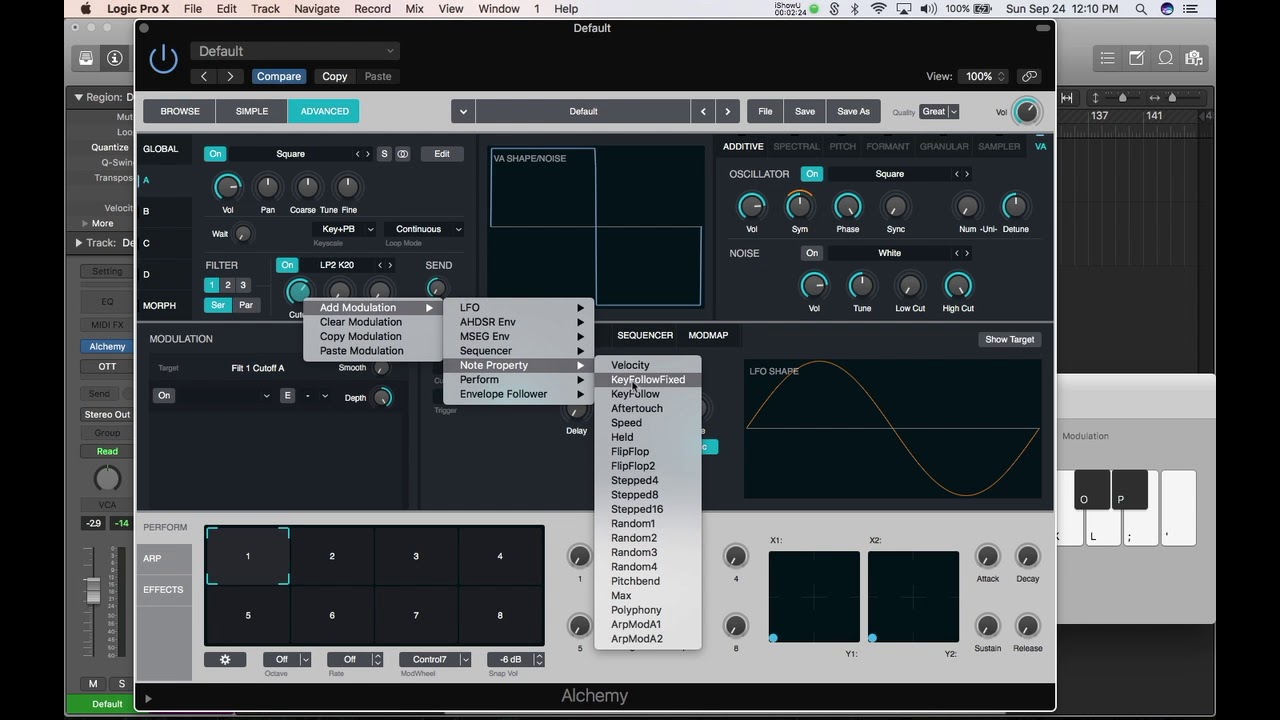The image size is (1280, 720).
Task: Open the Octave Off dropdown
Action: click(287, 659)
